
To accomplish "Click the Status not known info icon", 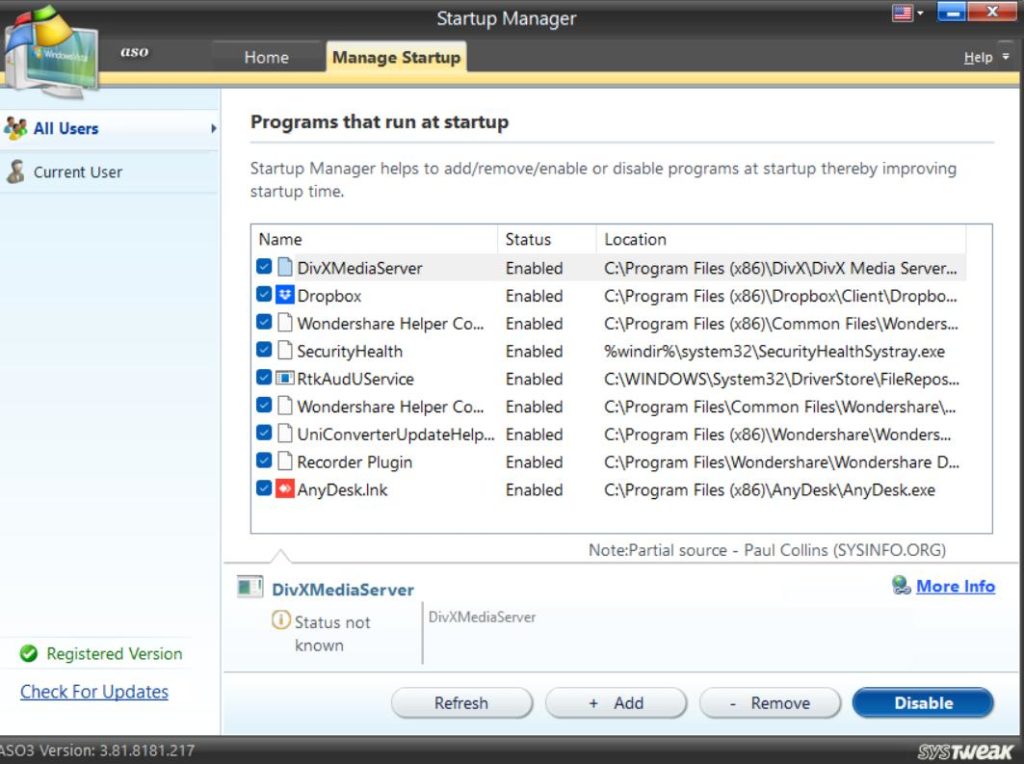I will [x=281, y=620].
